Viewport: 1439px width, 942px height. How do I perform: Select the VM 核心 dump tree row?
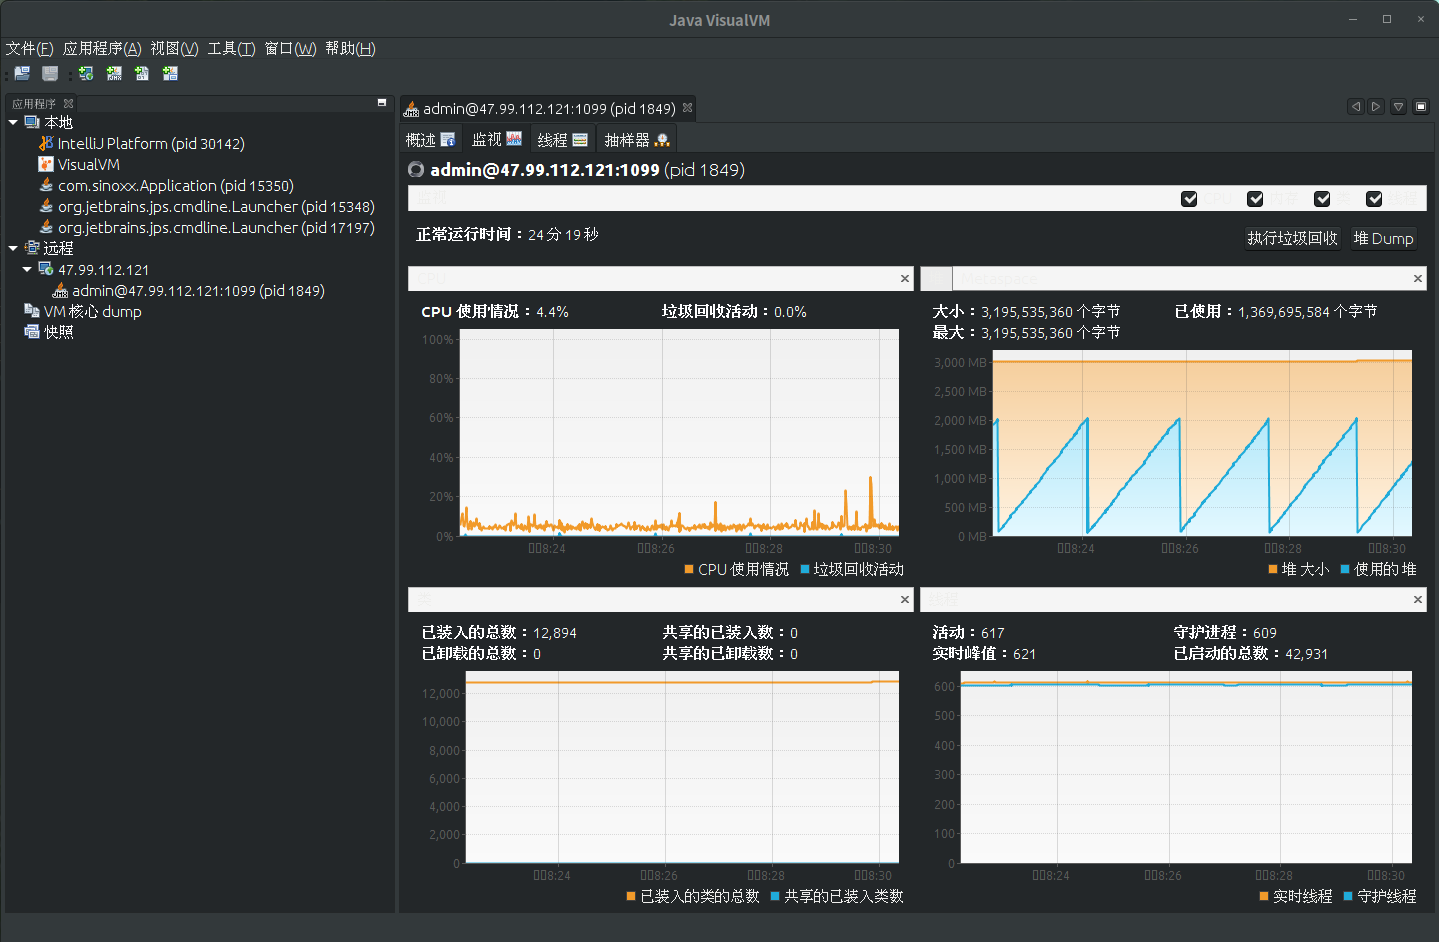click(x=93, y=311)
